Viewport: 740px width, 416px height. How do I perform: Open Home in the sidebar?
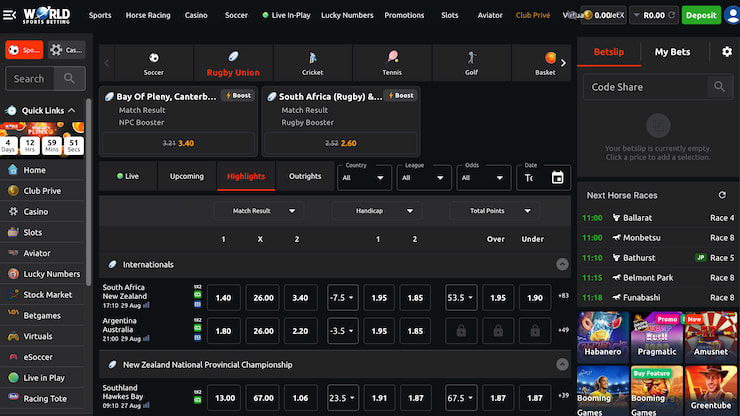pyautogui.click(x=43, y=170)
